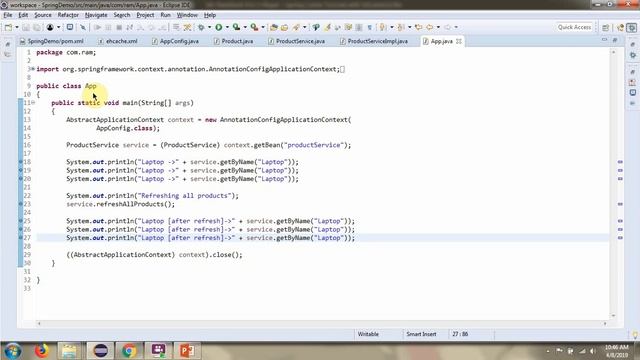The width and height of the screenshot is (640, 360).
Task: Click the Save All icon
Action: pos(37,27)
